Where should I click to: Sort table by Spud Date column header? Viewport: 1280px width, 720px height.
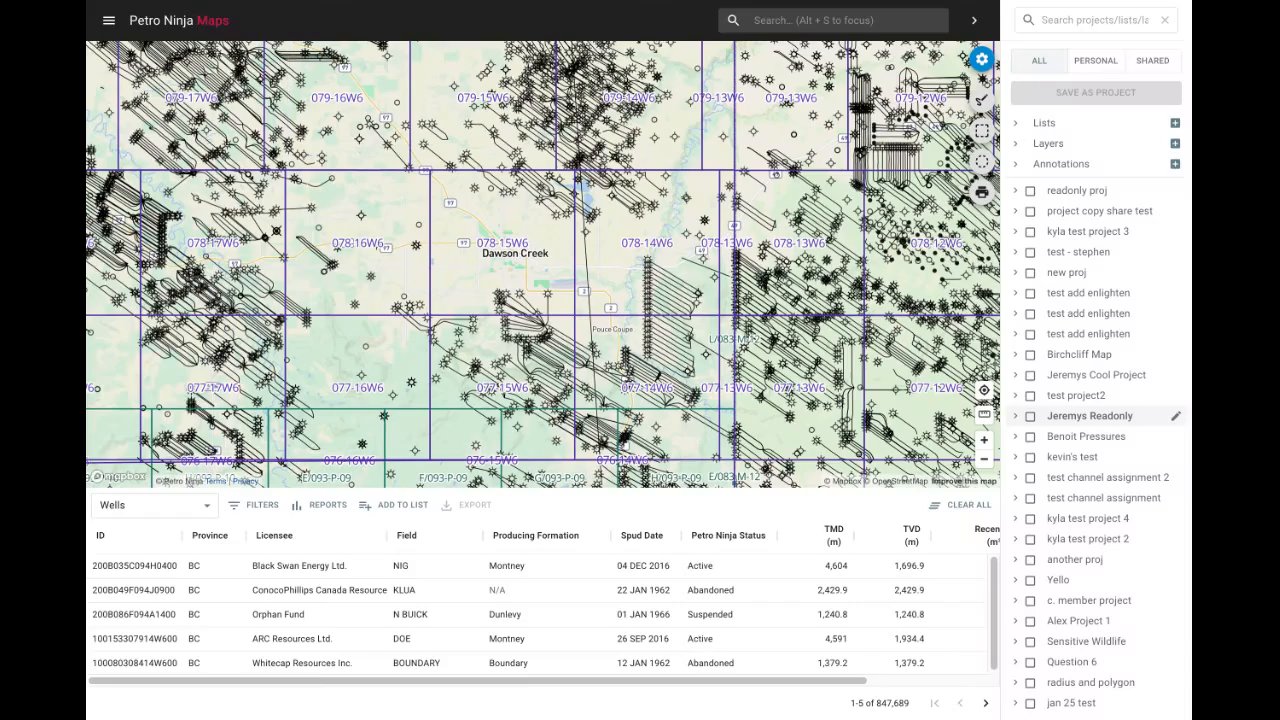click(642, 536)
